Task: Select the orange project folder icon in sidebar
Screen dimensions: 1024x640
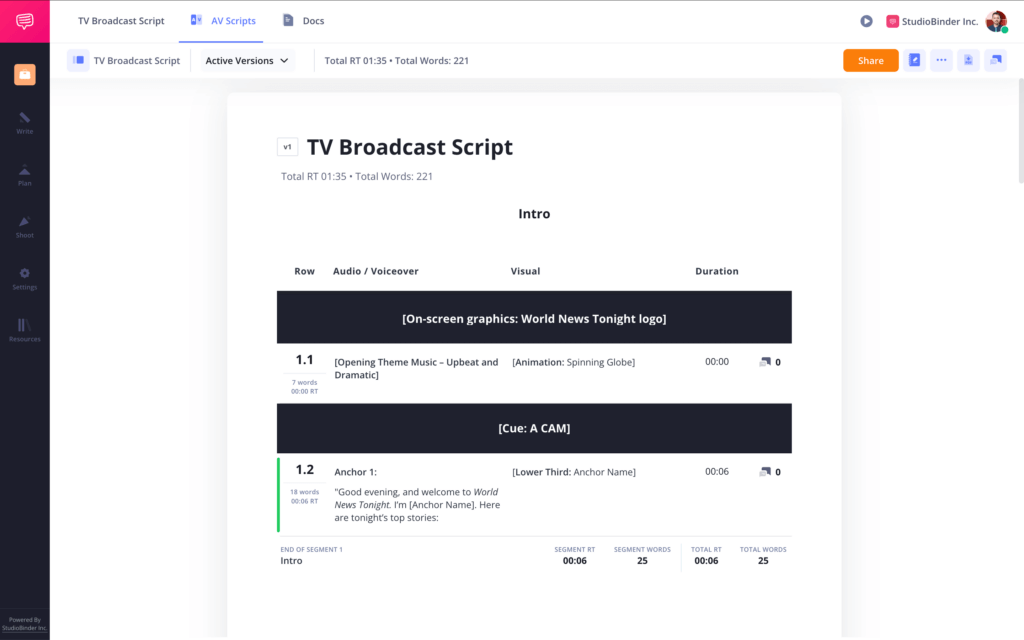Action: [23, 74]
